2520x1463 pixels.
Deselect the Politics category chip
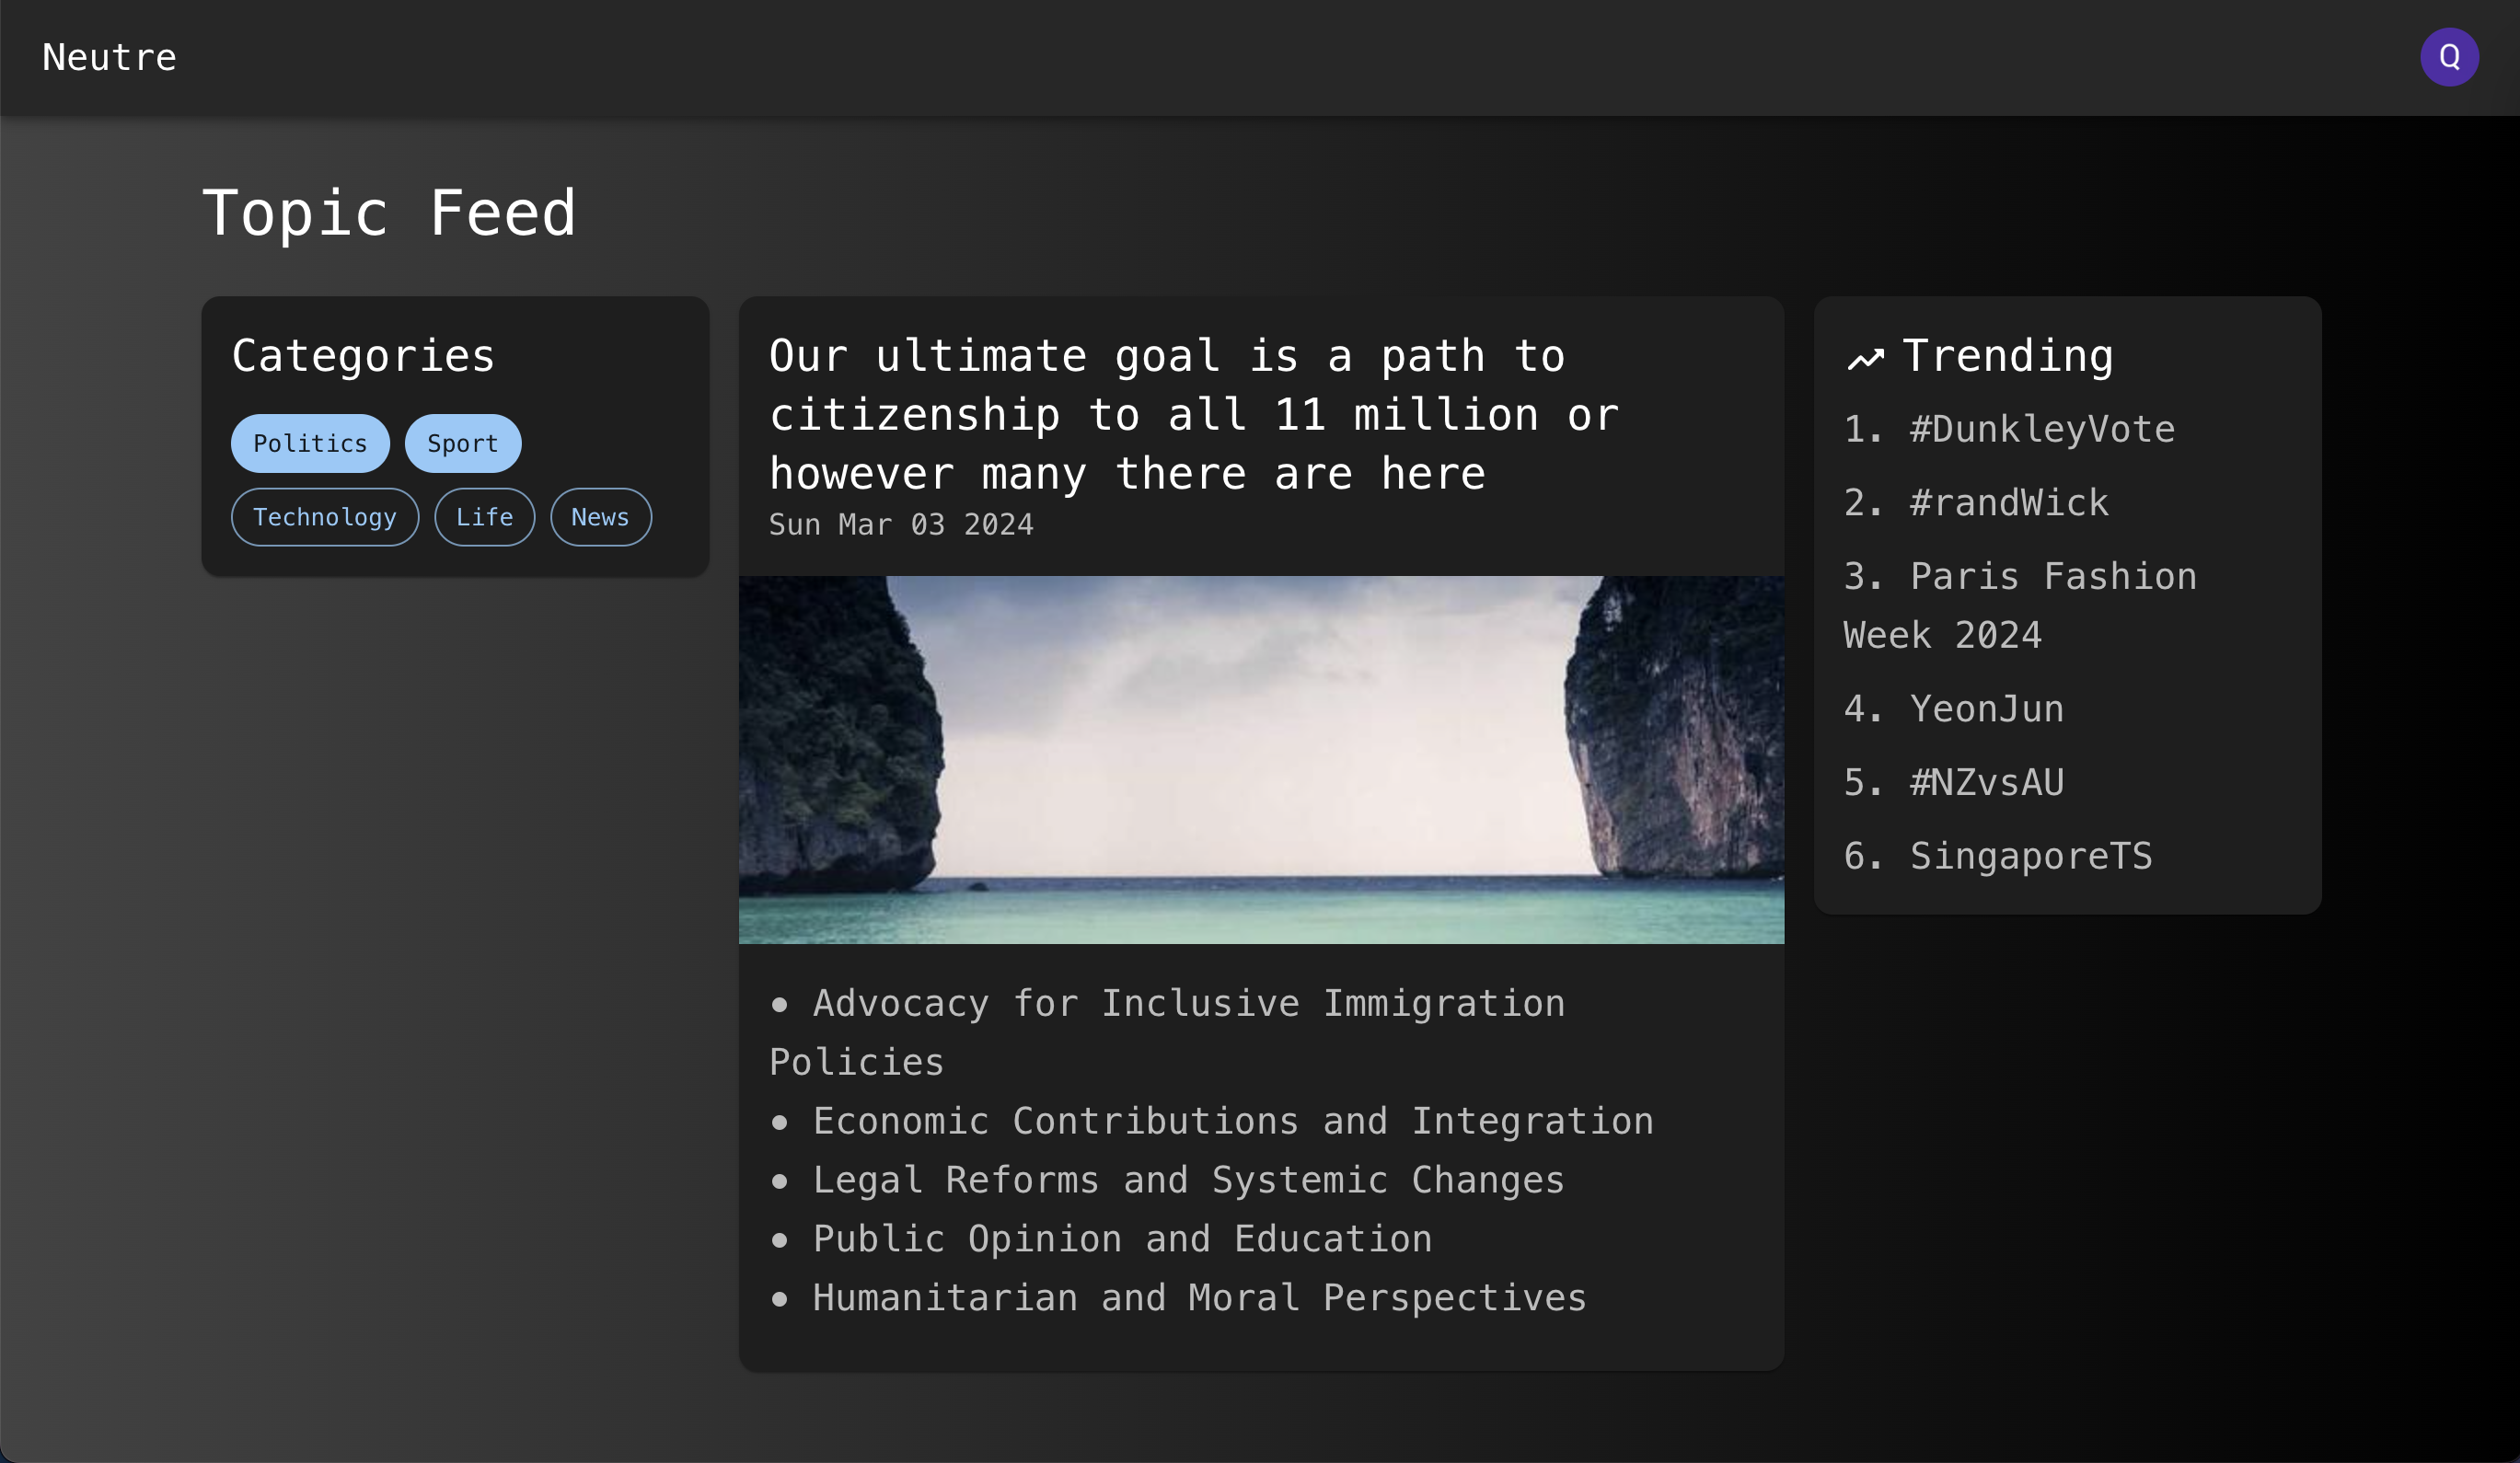pos(310,443)
